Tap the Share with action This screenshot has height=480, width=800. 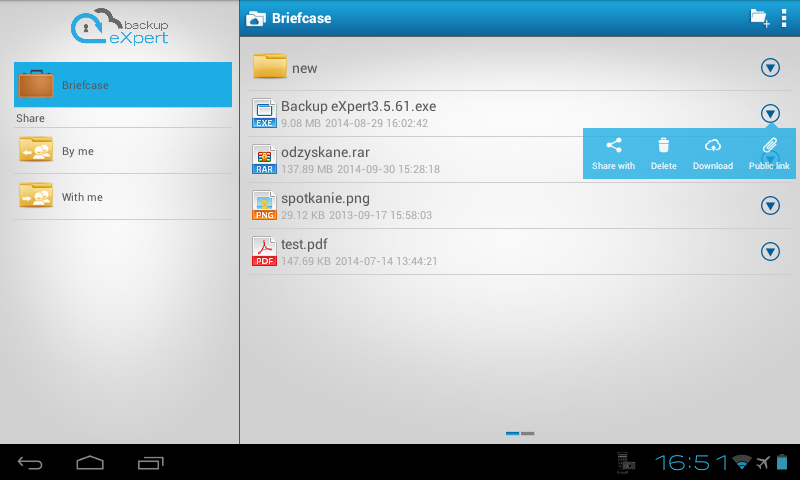tap(613, 154)
